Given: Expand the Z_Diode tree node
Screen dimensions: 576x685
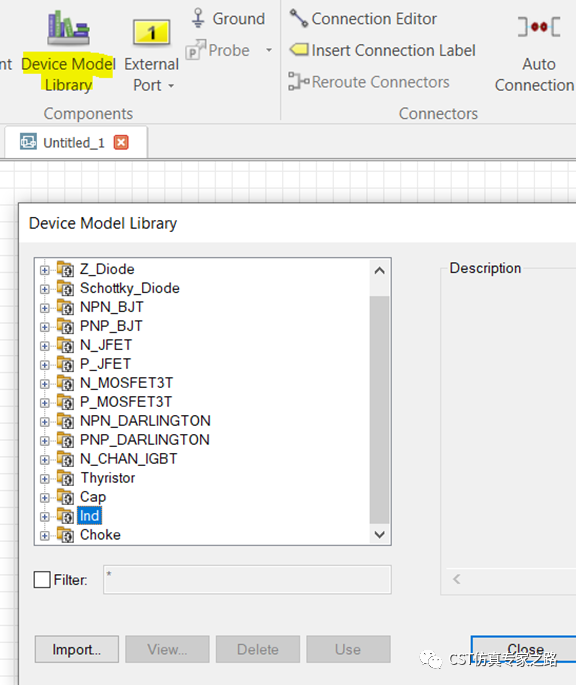Looking at the screenshot, I should click(x=44, y=270).
